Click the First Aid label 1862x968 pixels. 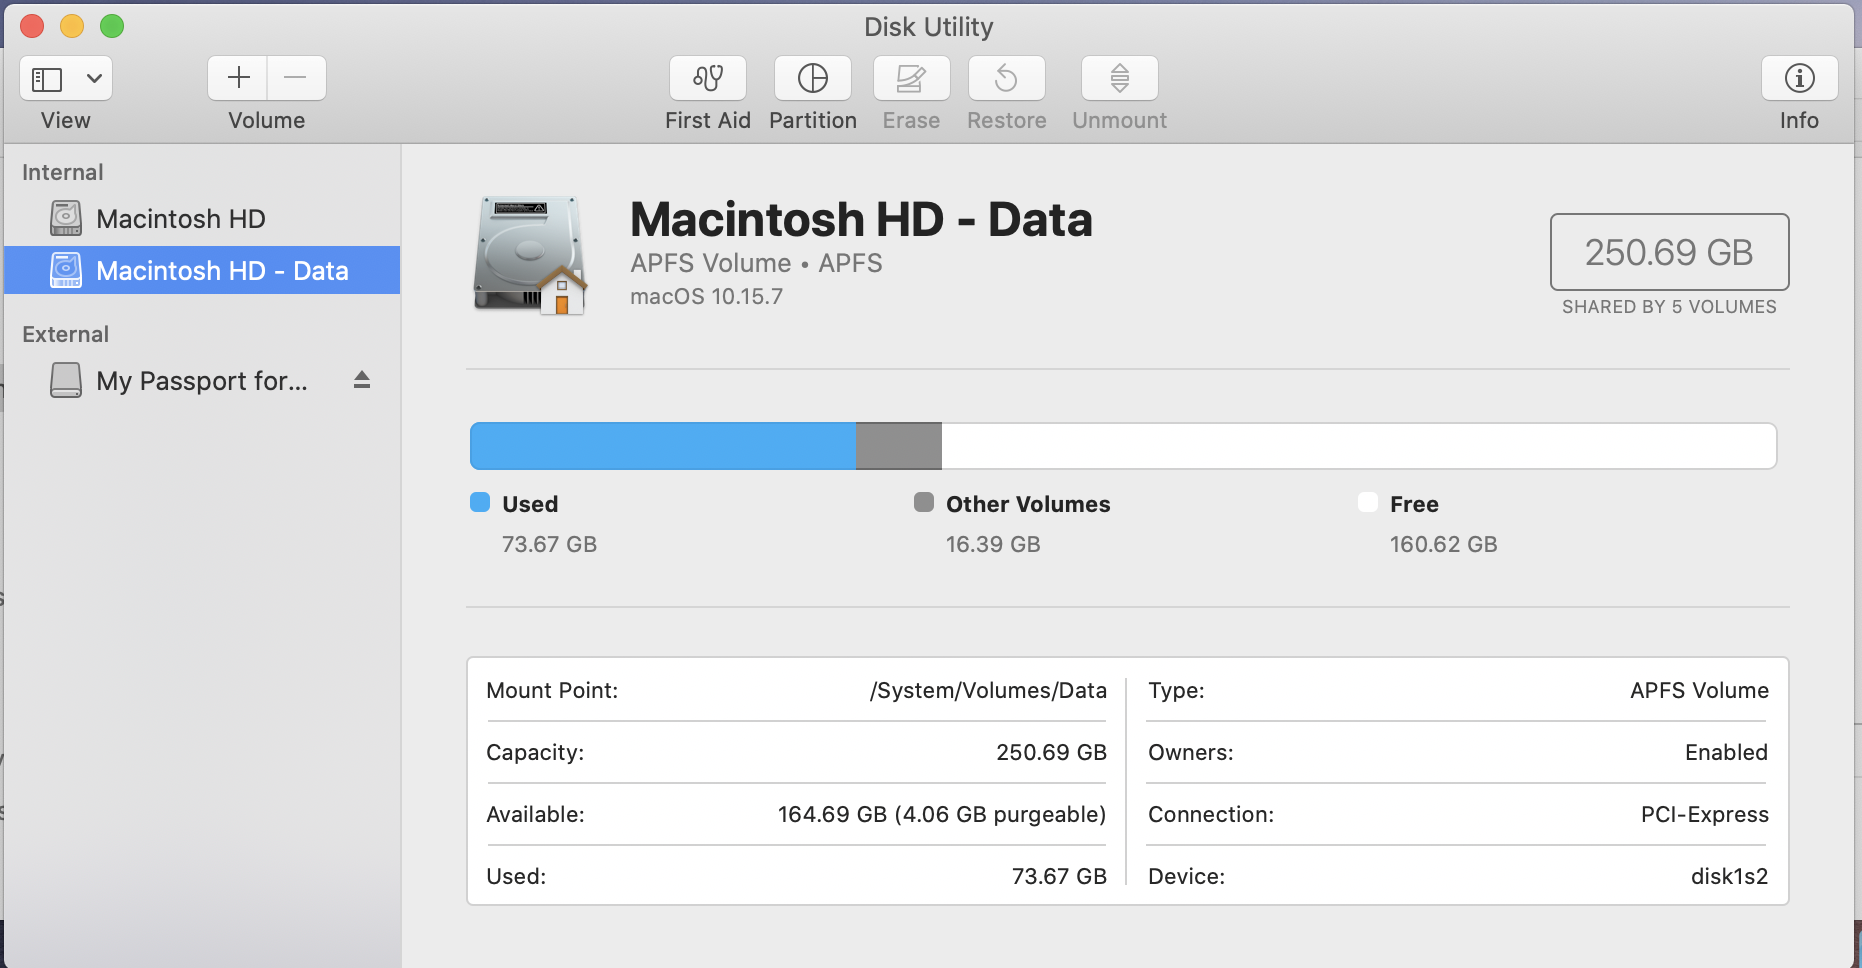708,120
